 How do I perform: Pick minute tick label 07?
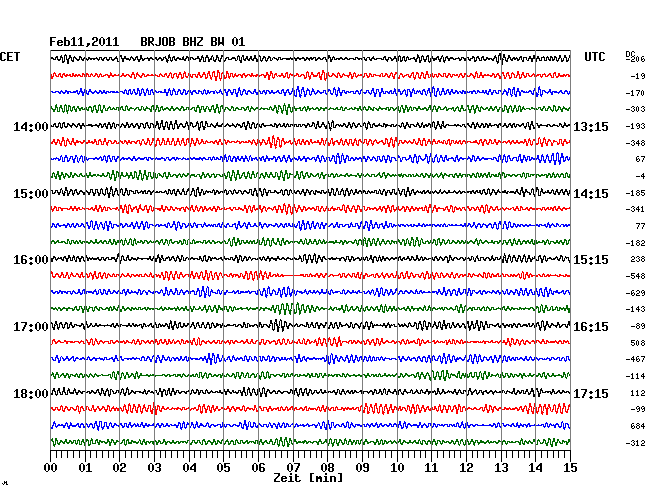click(x=293, y=468)
